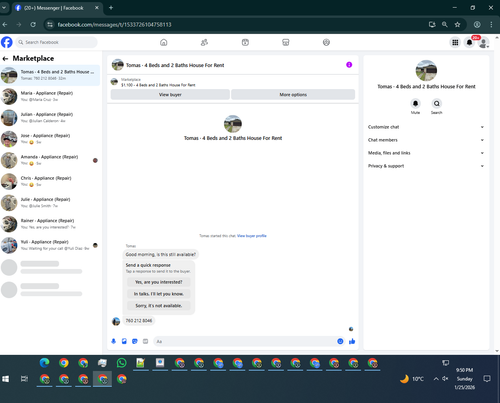Open the Windows Start button
The height and width of the screenshot is (403, 500).
6,379
